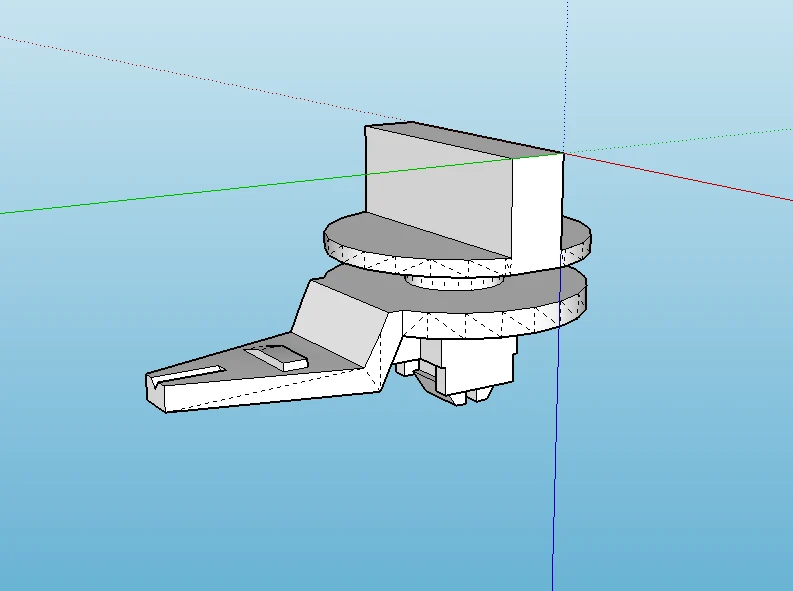Screen dimensions: 793x591
Task: Click the solid green axis line
Action: (x=253, y=187)
